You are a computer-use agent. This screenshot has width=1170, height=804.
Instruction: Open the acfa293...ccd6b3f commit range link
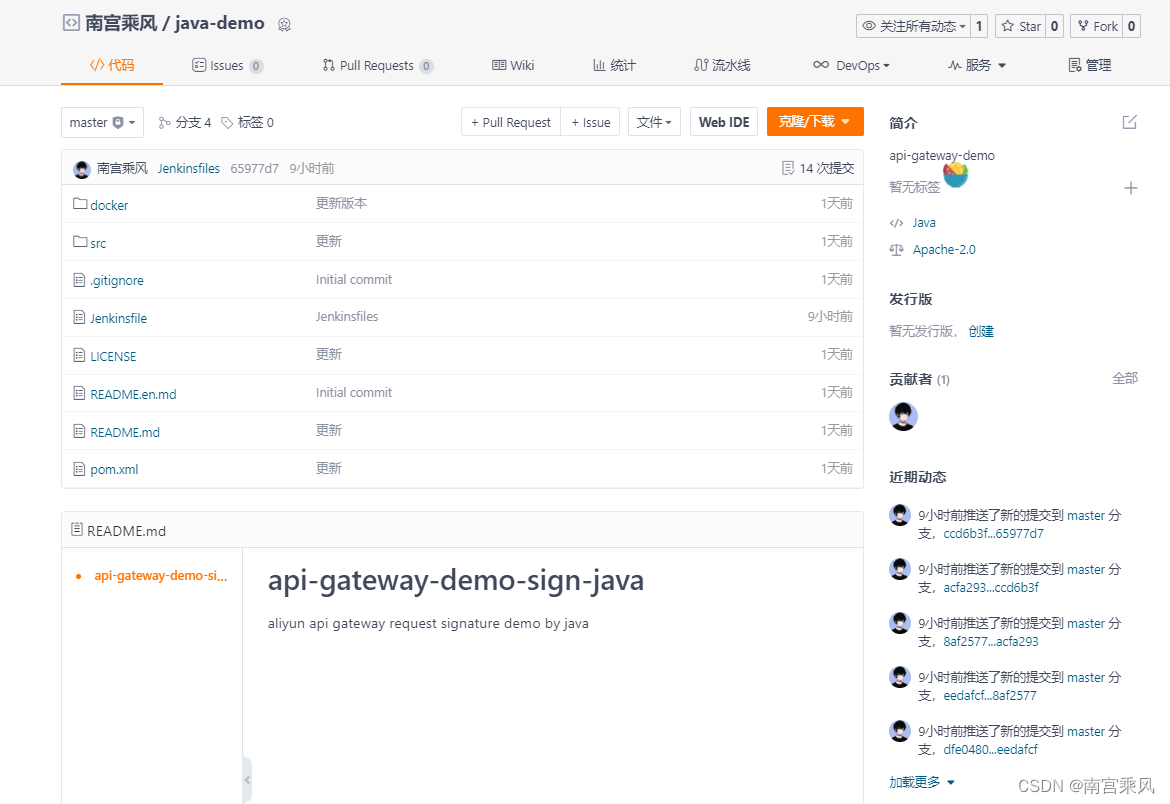click(991, 588)
